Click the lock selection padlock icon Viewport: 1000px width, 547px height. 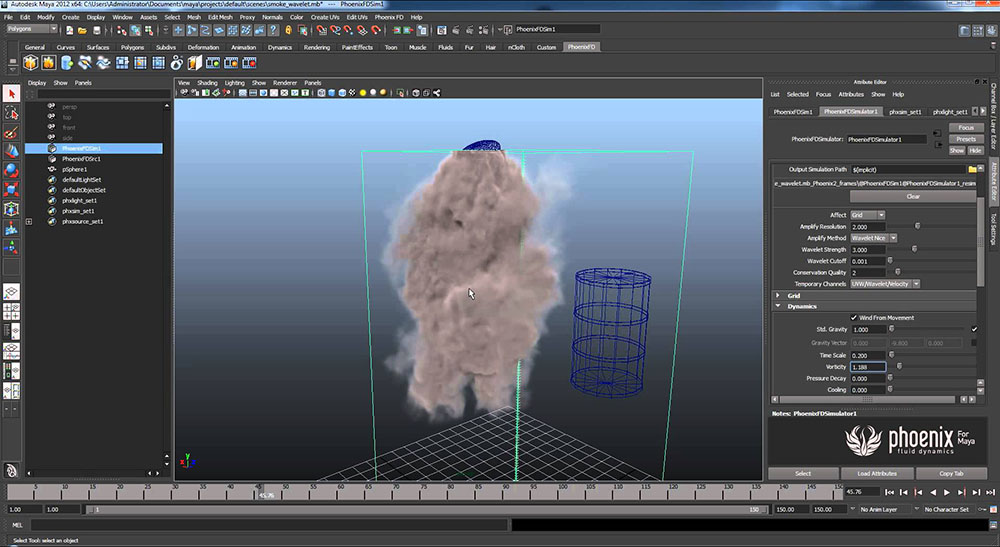pos(288,30)
